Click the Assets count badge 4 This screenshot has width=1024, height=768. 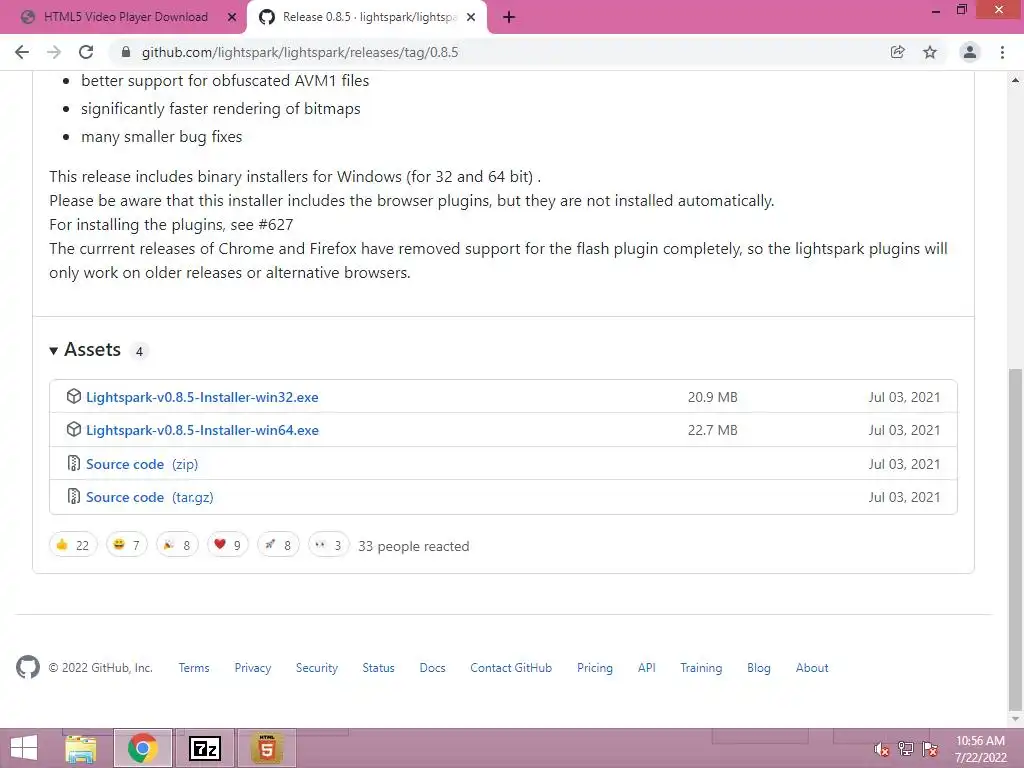[139, 351]
